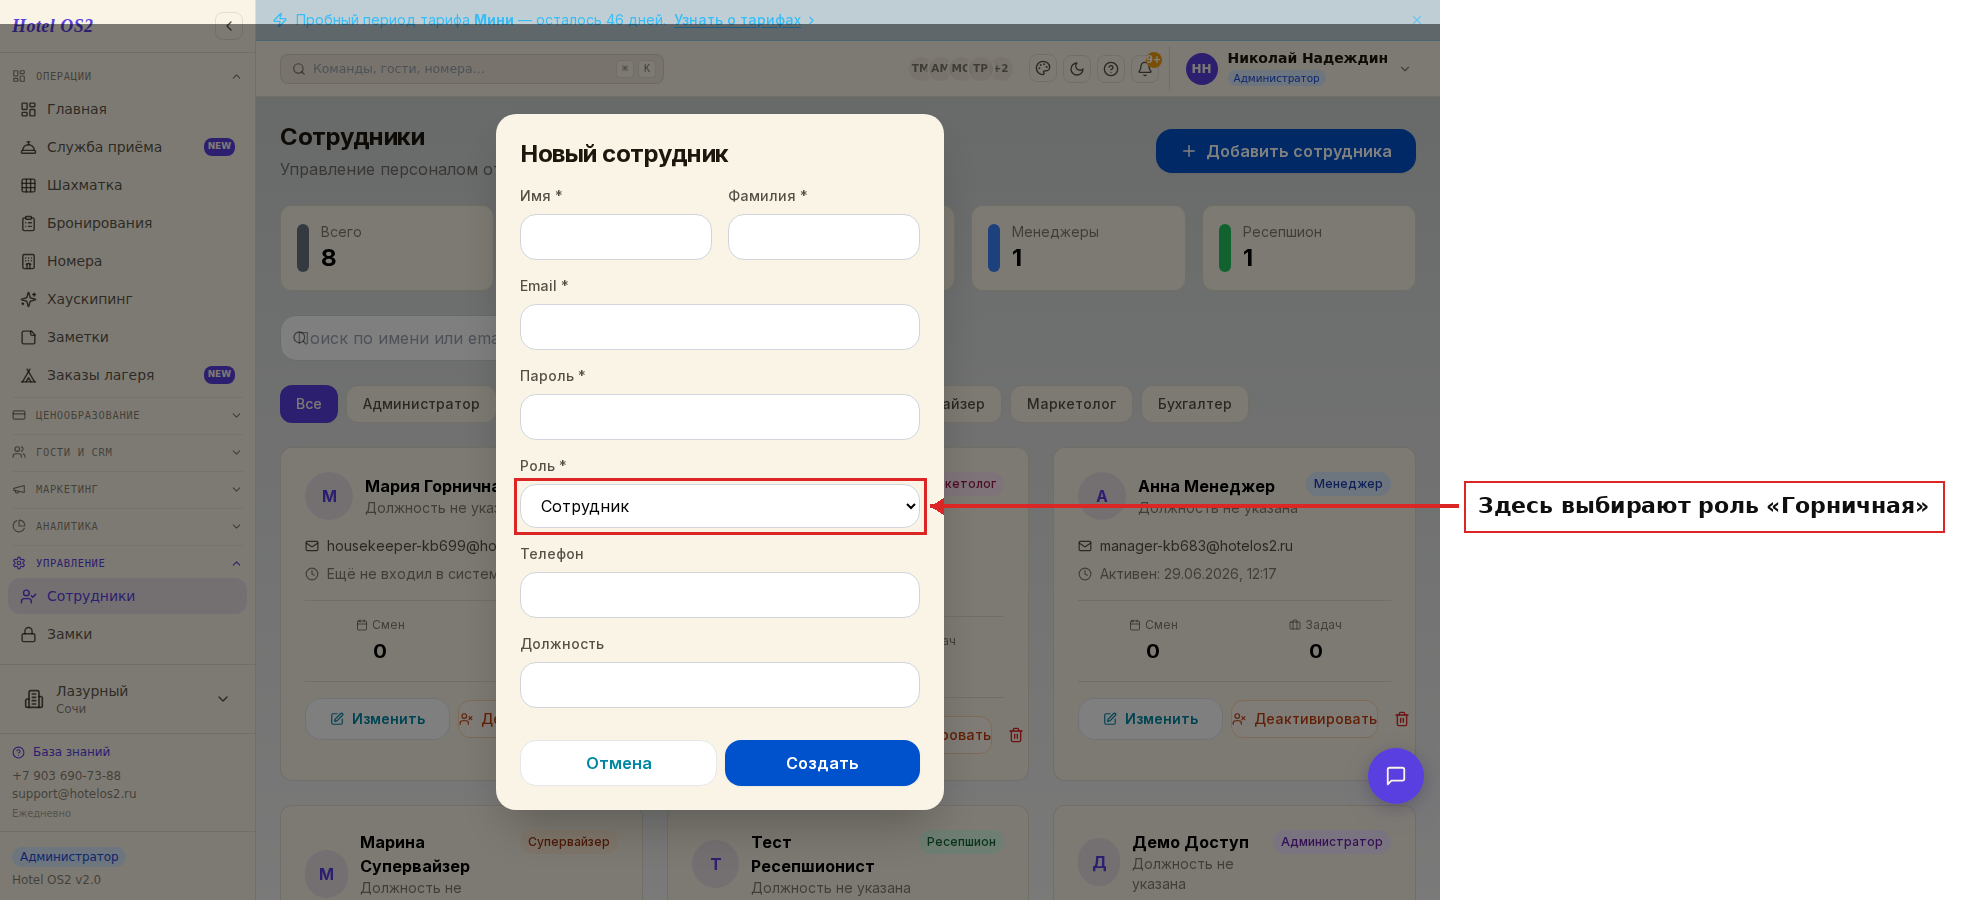Expand the Аналитика group
1968x900 pixels.
click(x=127, y=526)
